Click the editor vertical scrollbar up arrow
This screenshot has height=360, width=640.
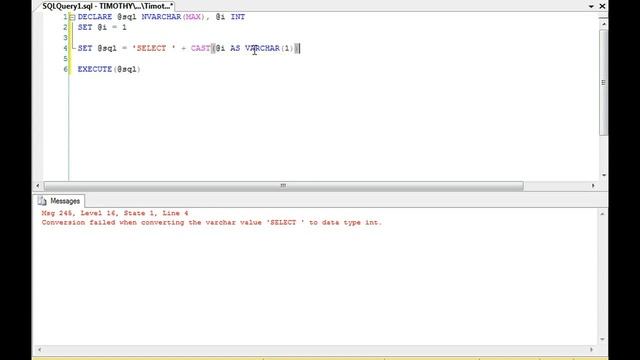click(x=604, y=25)
